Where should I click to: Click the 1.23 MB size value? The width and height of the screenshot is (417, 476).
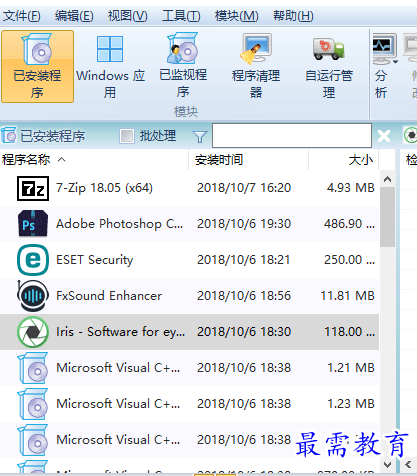click(351, 404)
